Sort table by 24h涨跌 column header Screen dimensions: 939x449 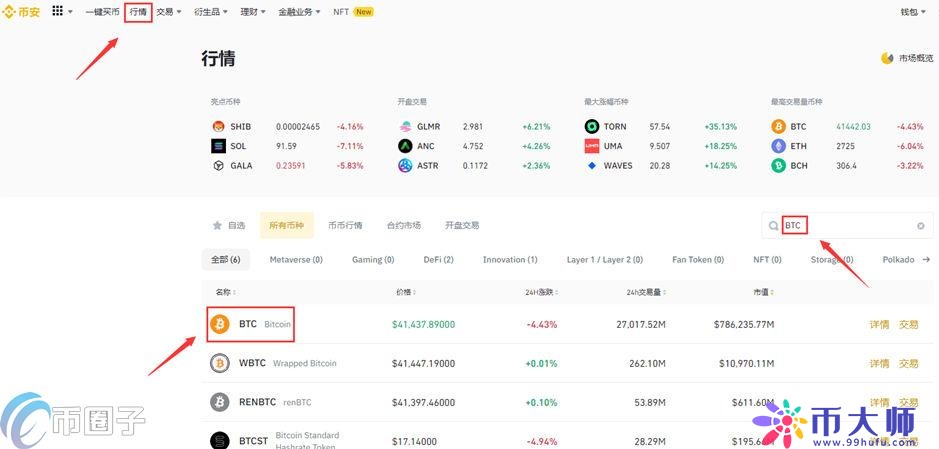point(541,292)
